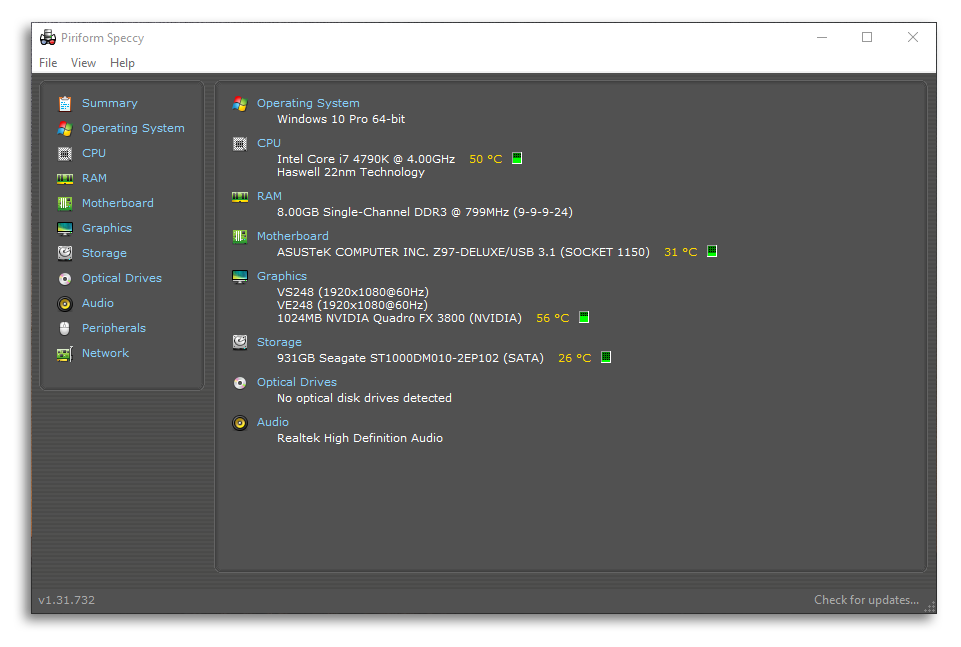
Task: Go to the Operating System sidebar section
Action: click(133, 129)
